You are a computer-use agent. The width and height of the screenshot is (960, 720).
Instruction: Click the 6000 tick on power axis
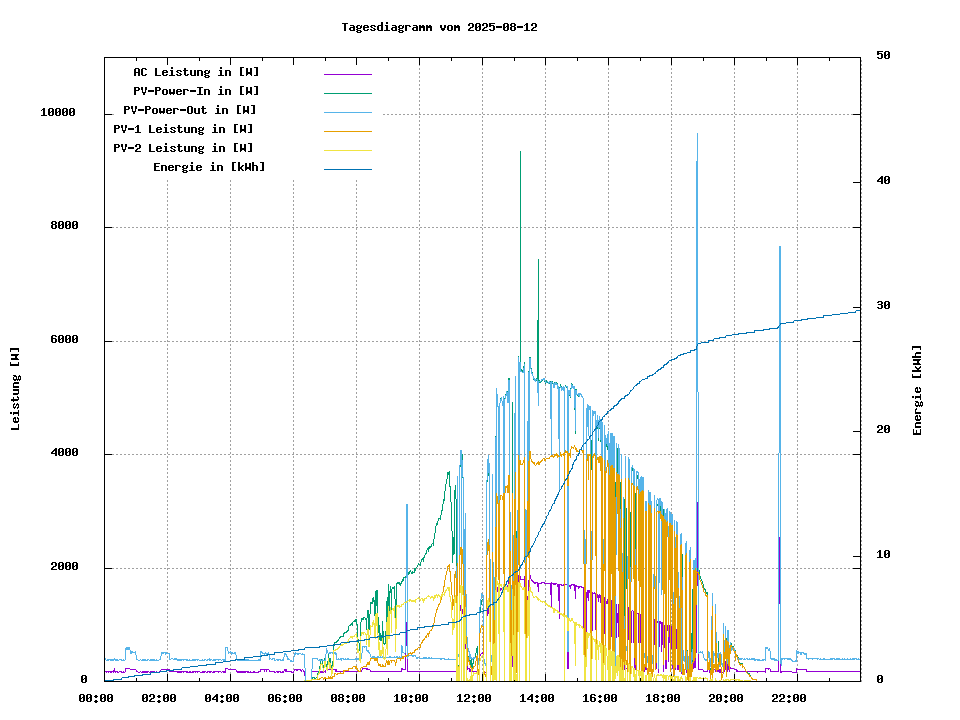click(x=65, y=340)
